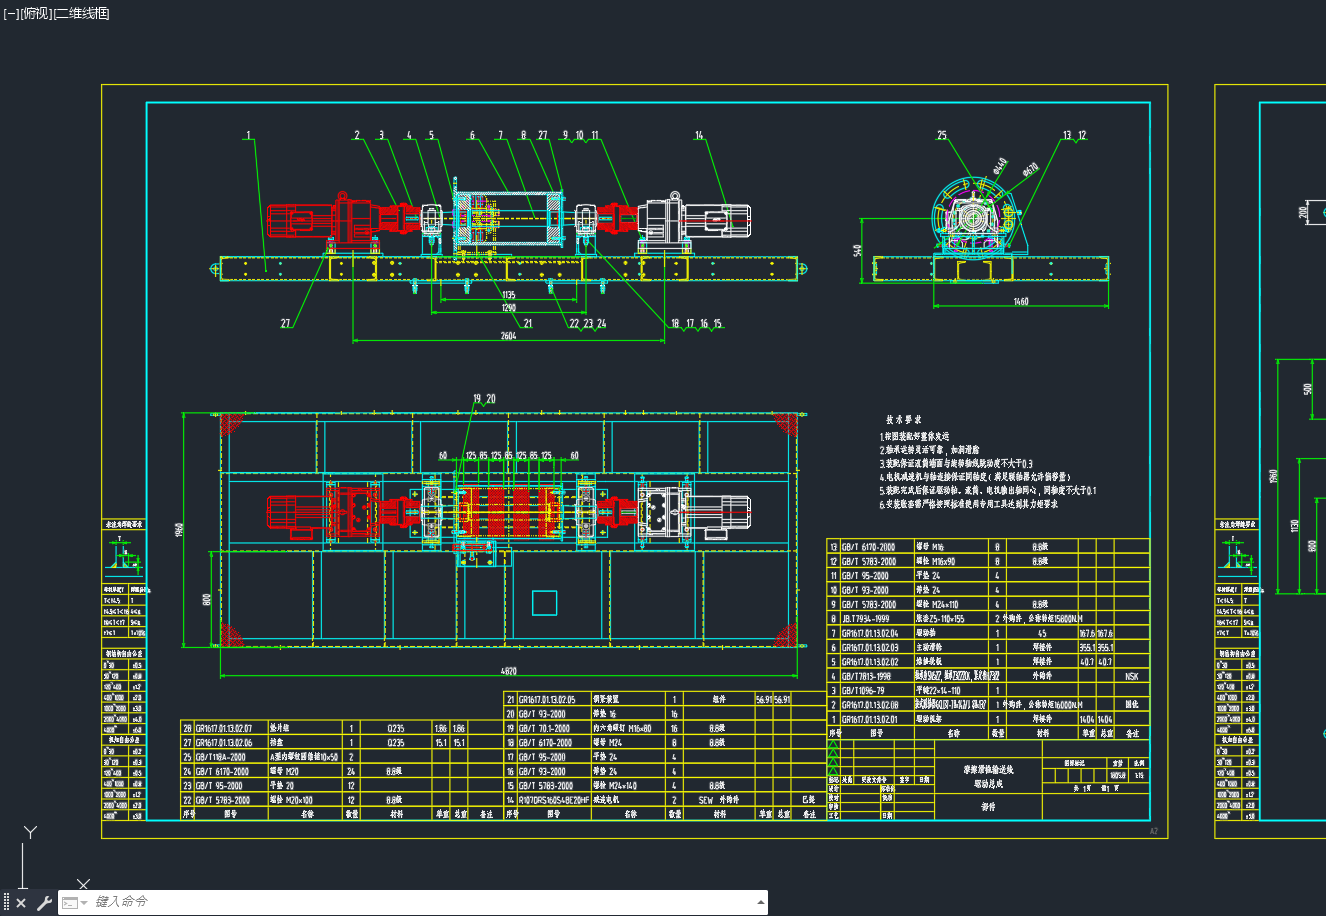Image resolution: width=1326 pixels, height=916 pixels.
Task: Select the R107DRS160S4BE20HF parts list cell
Action: click(556, 800)
